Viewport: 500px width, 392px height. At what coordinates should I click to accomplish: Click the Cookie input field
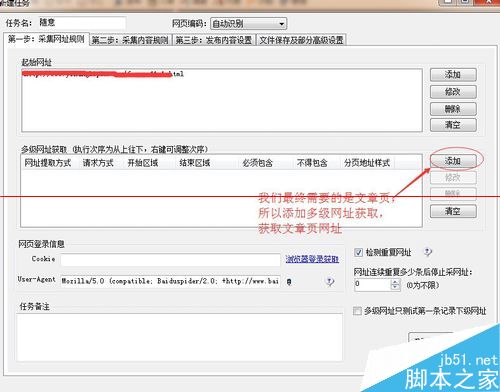click(170, 260)
